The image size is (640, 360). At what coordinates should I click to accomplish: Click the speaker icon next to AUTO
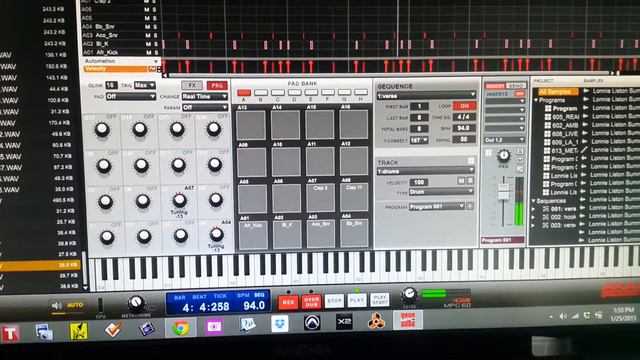[56, 305]
